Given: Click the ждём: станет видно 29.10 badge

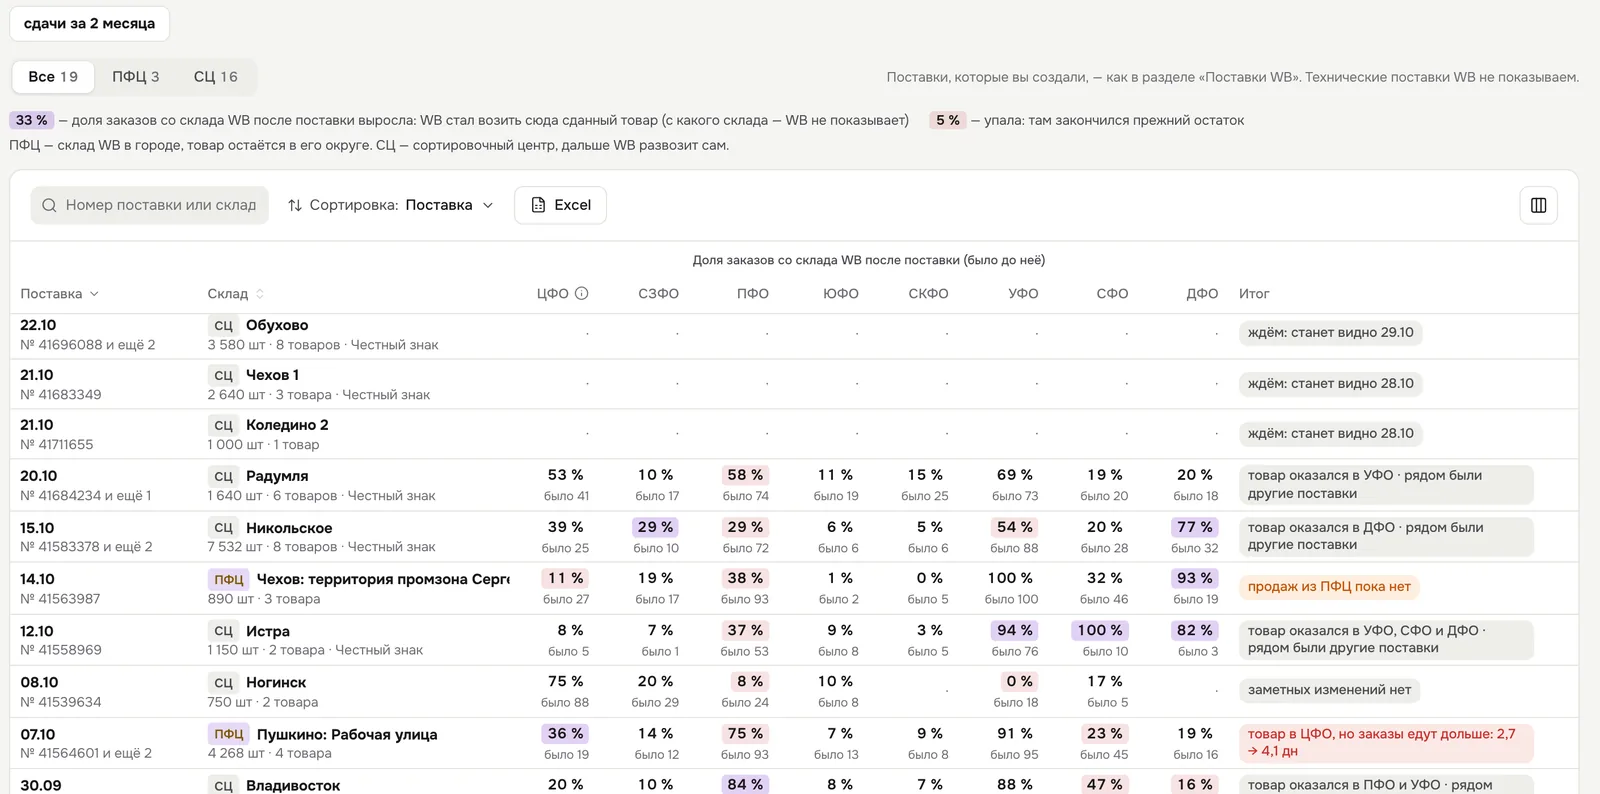Looking at the screenshot, I should point(1330,333).
